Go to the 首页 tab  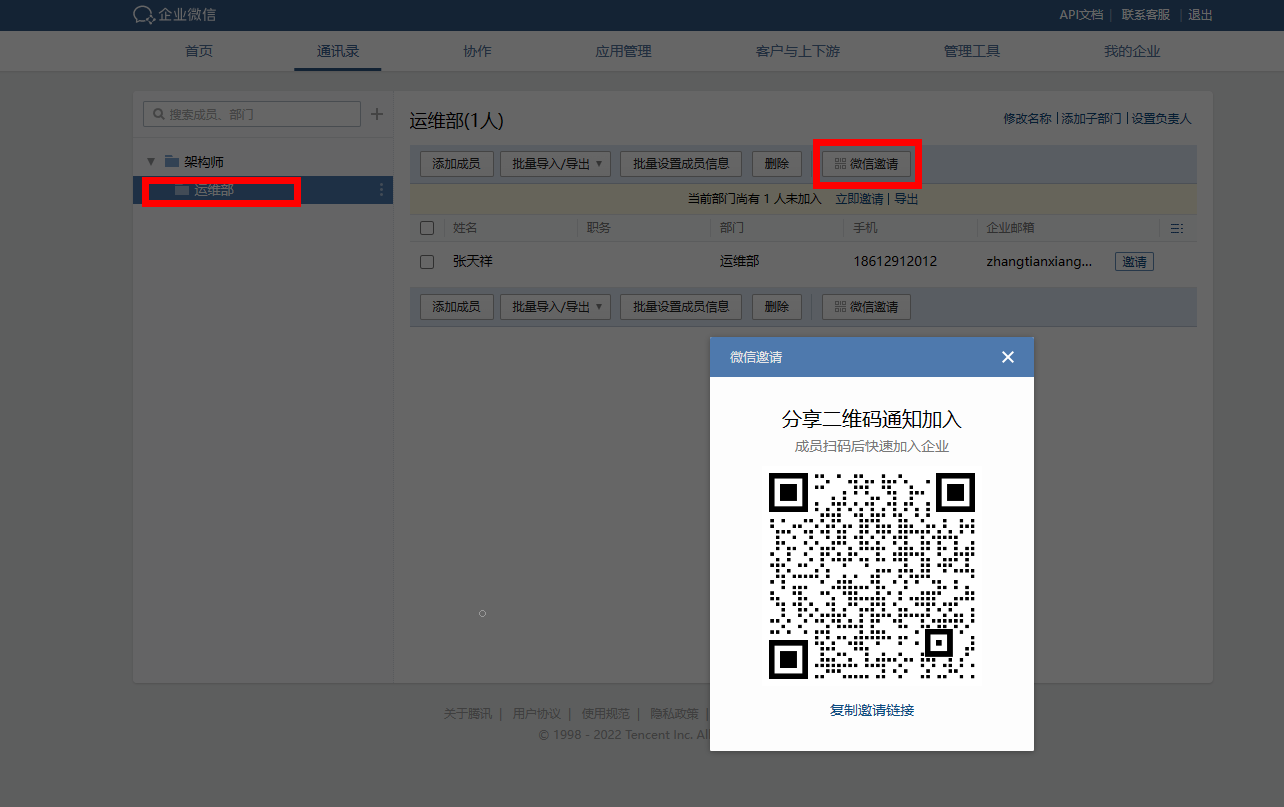pyautogui.click(x=199, y=51)
